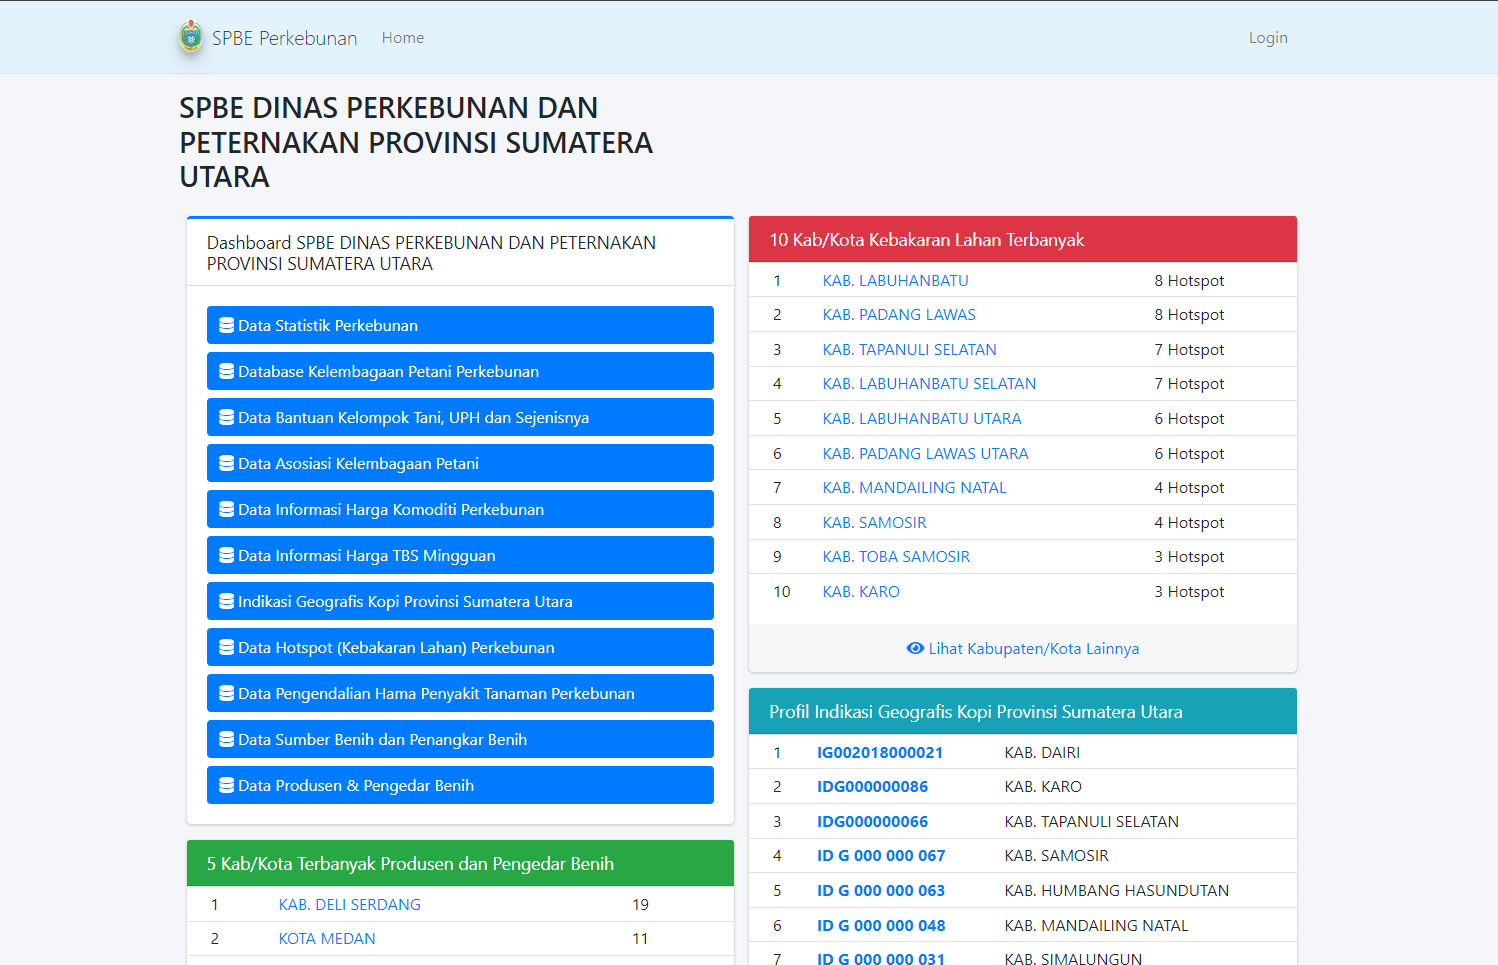1498x965 pixels.
Task: Open Data Produsen & Pengedar Benih
Action: [x=460, y=785]
